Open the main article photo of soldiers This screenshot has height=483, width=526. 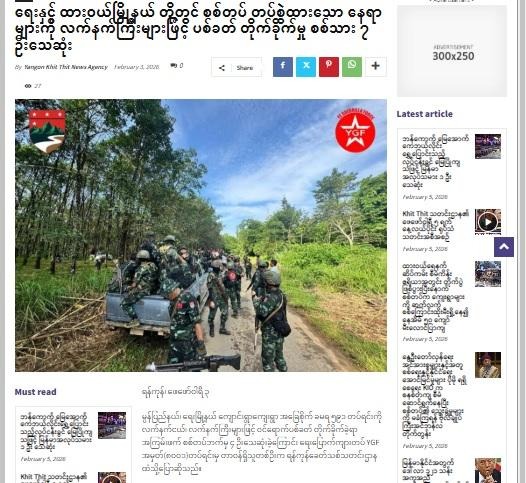[x=201, y=235]
